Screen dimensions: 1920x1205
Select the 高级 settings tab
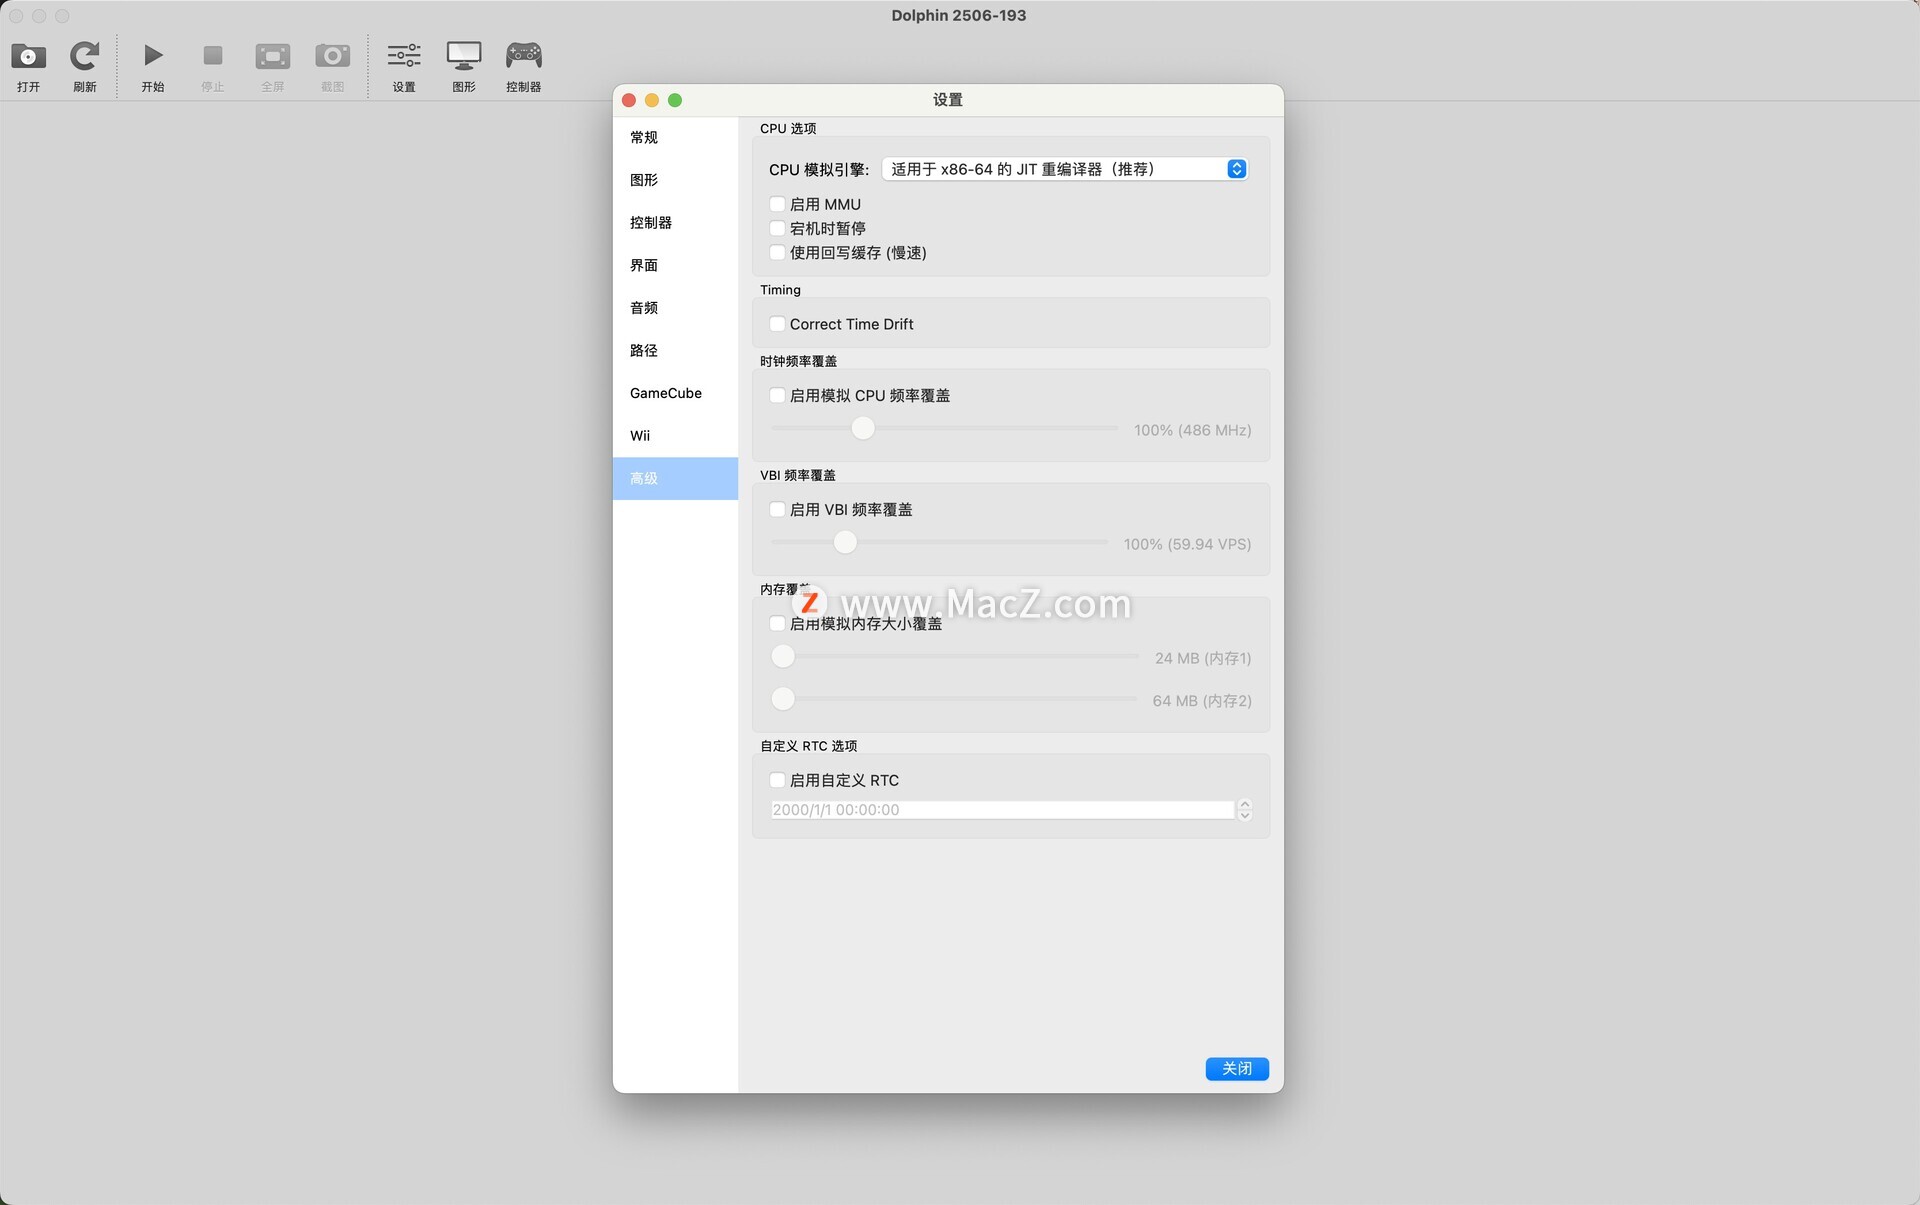click(675, 478)
